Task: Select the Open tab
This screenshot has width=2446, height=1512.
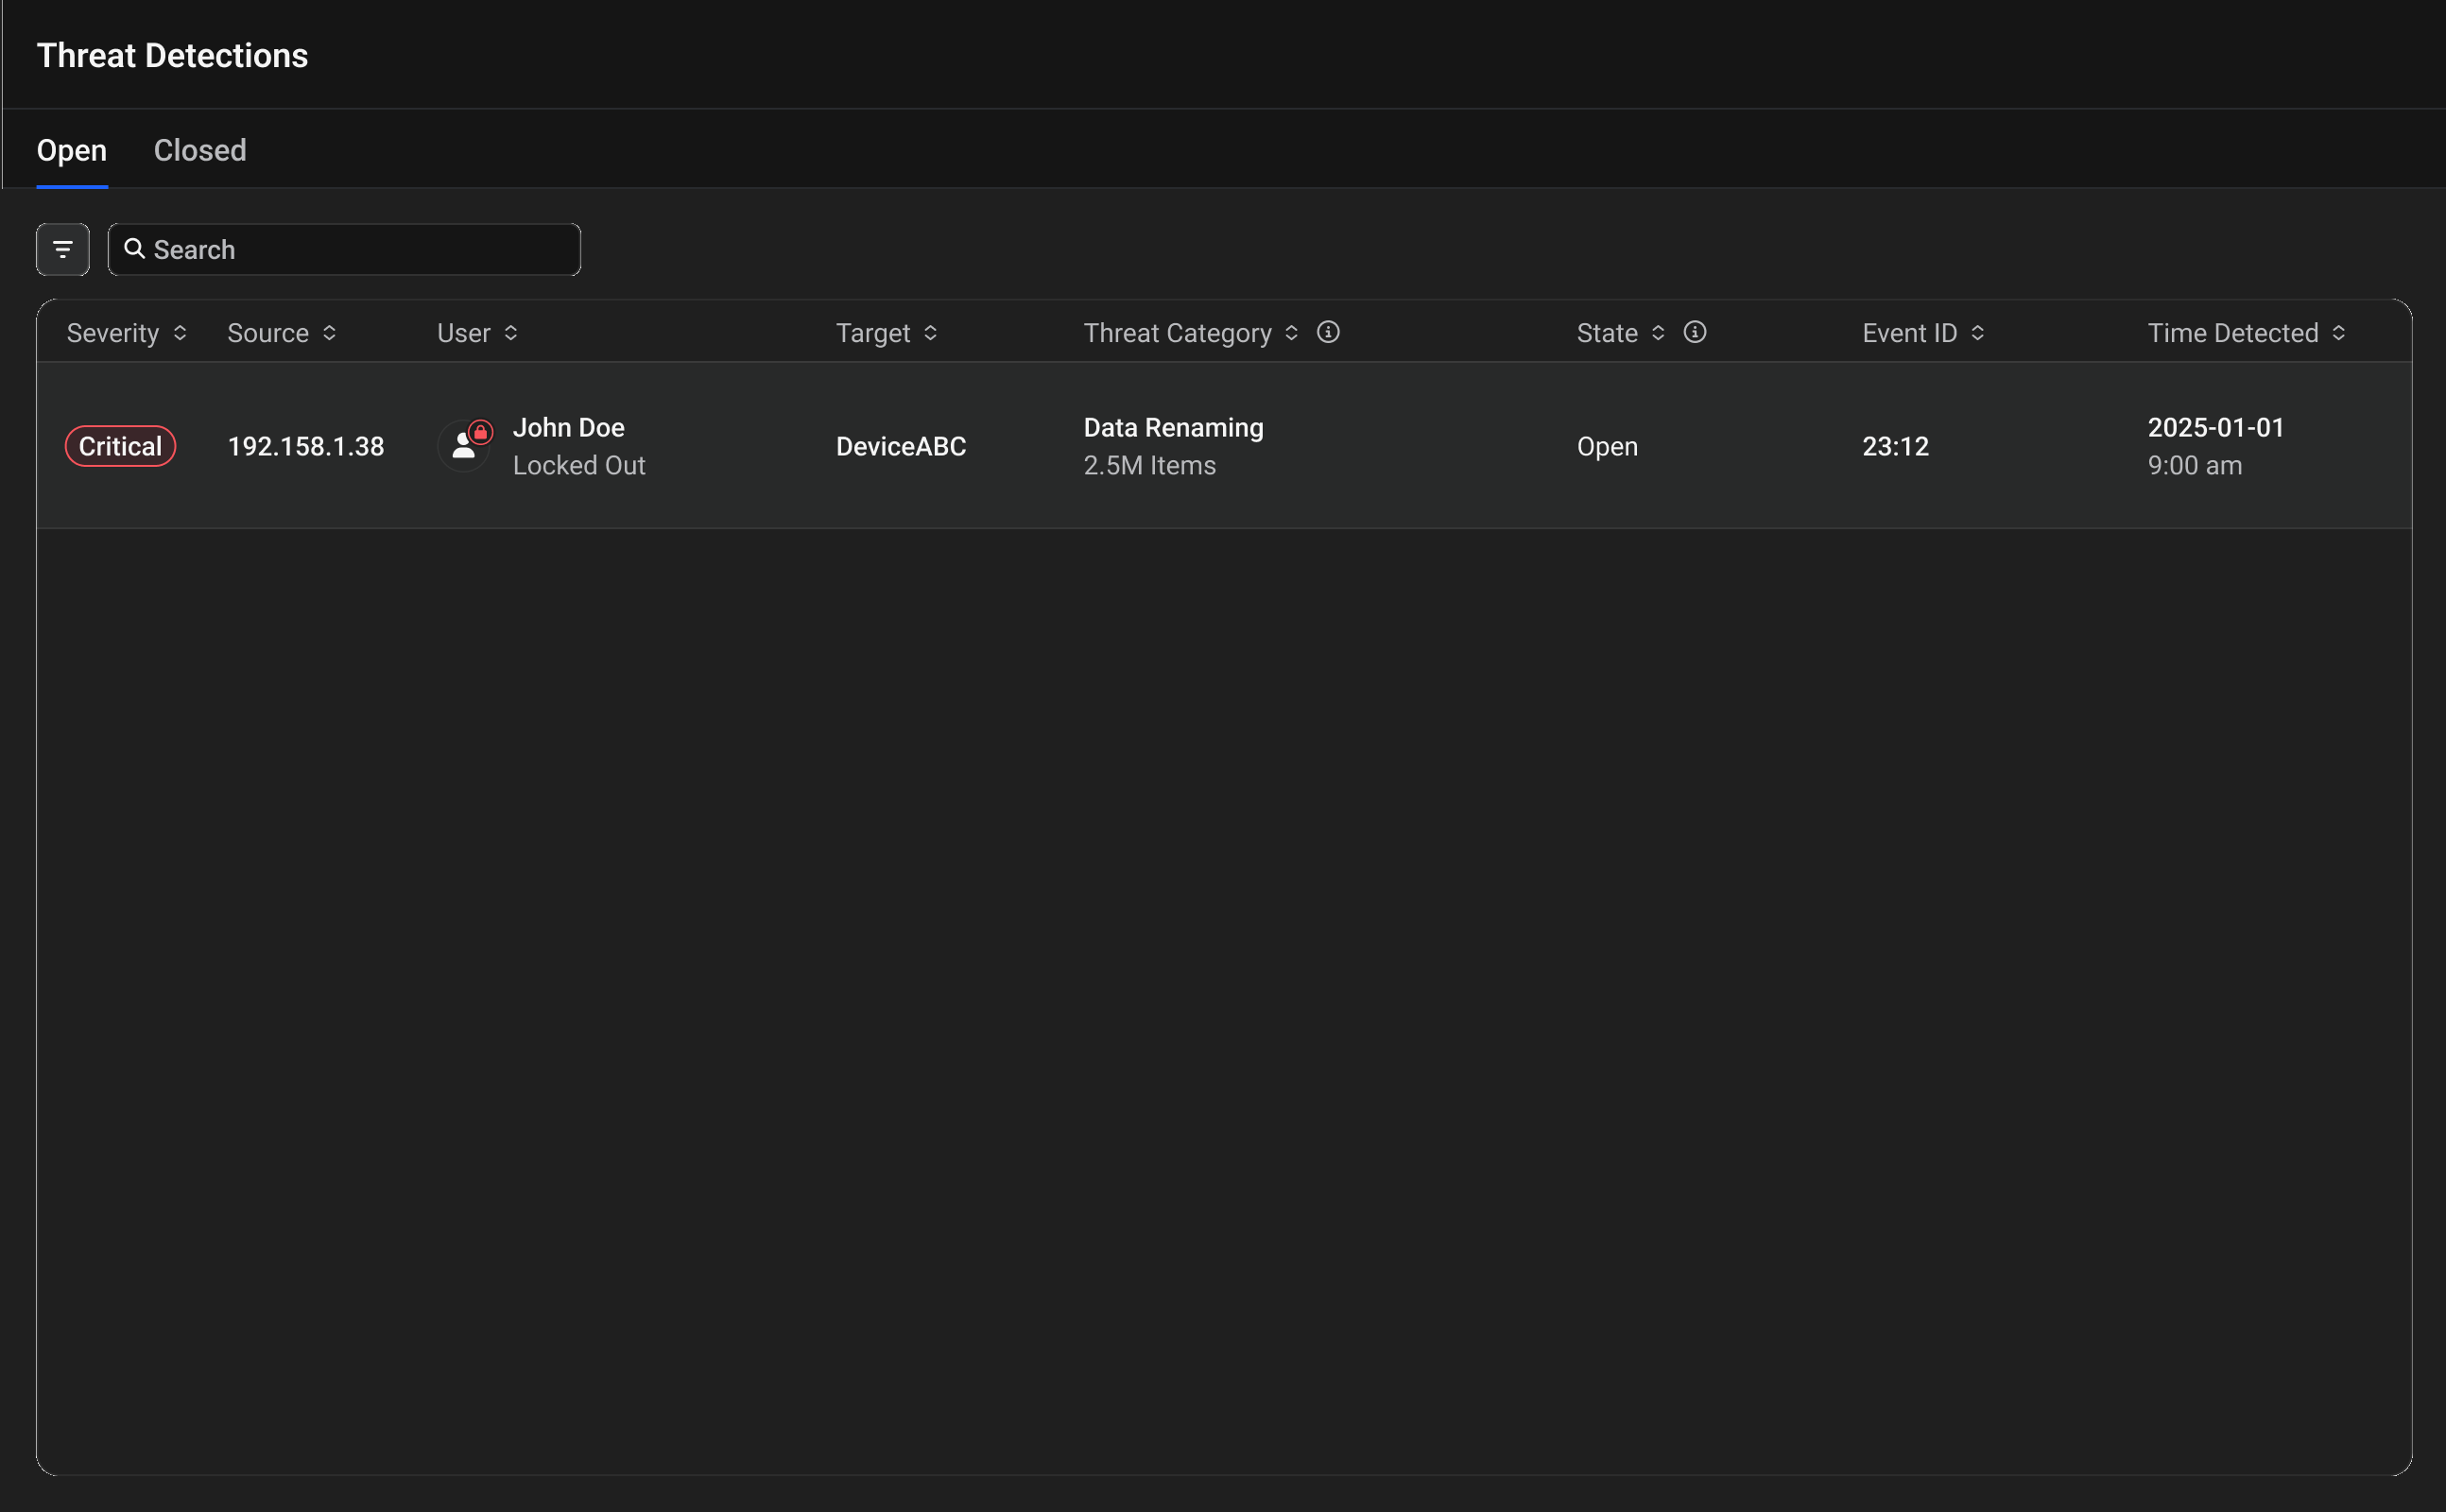Action: (x=71, y=150)
